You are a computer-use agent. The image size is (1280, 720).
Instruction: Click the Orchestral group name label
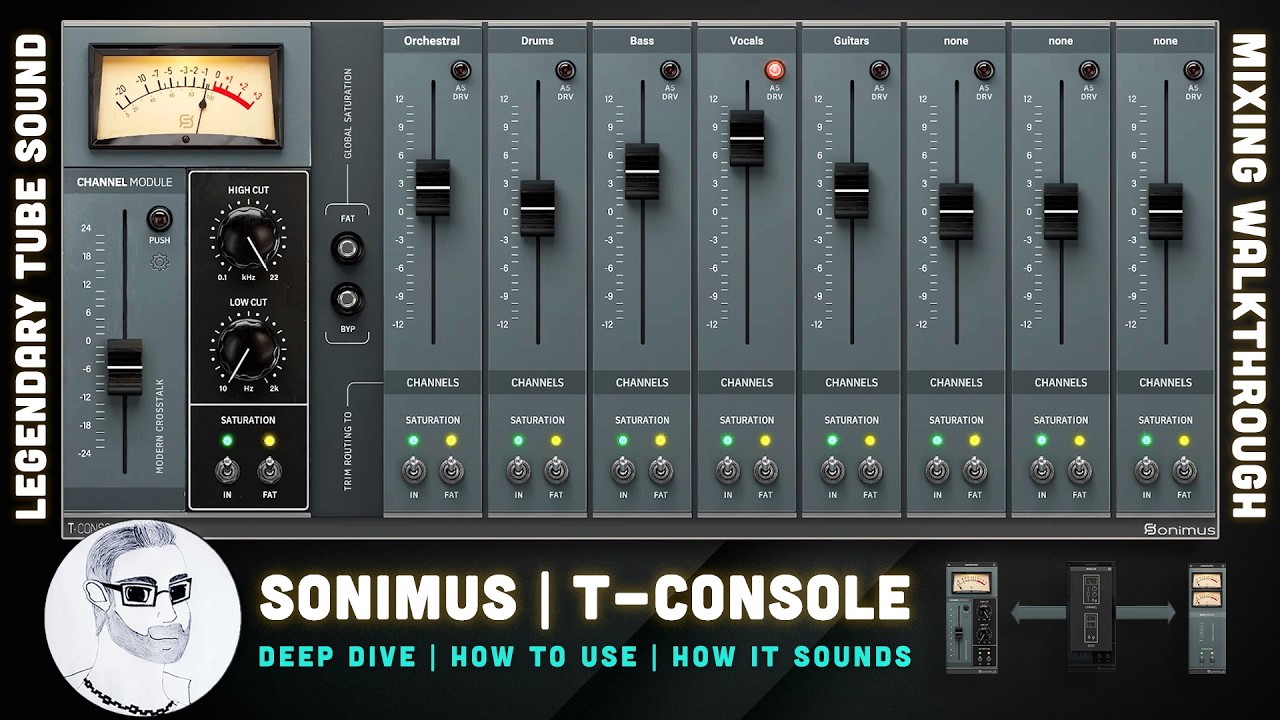click(432, 41)
